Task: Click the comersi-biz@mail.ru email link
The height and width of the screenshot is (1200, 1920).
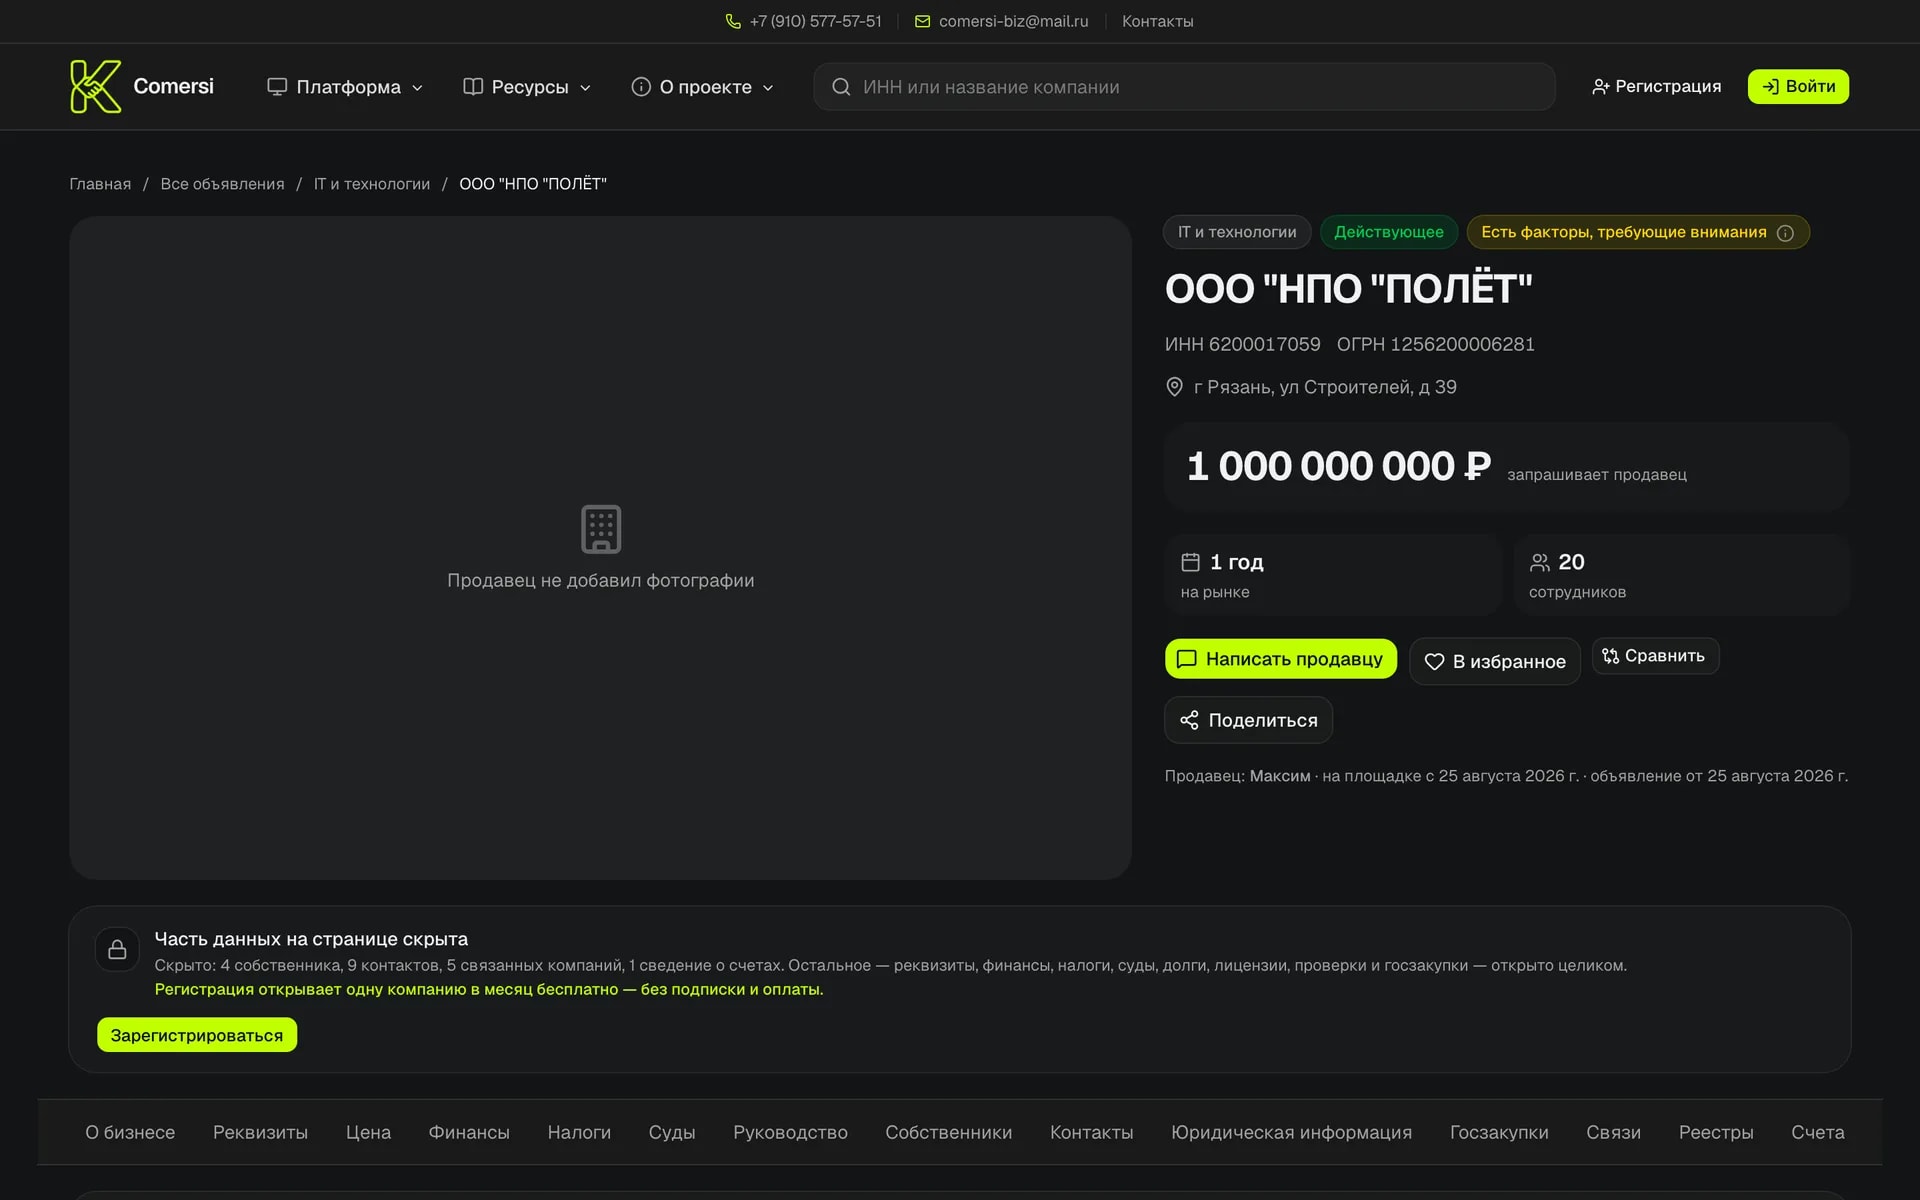Action: [x=1013, y=21]
